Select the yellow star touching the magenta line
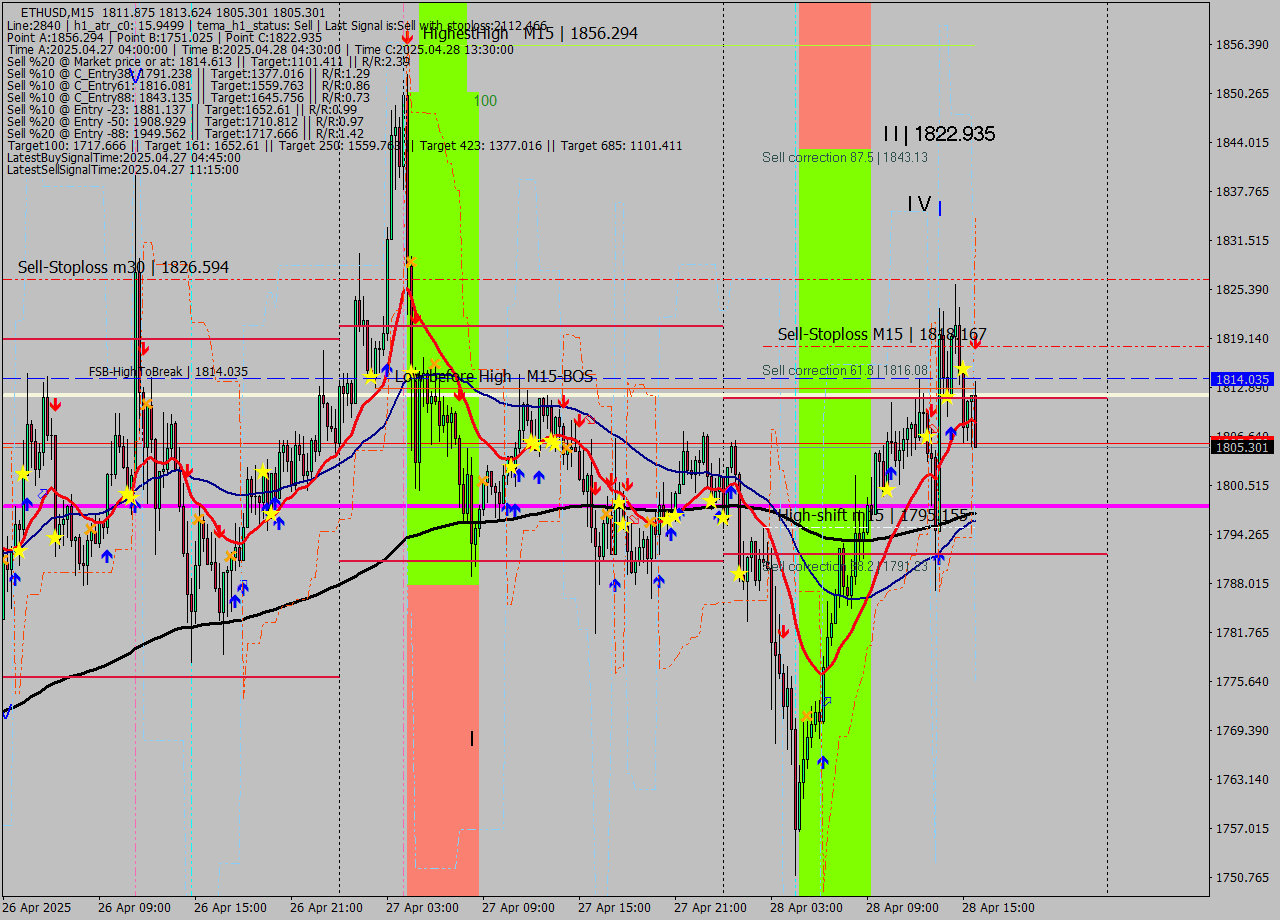Image resolution: width=1280 pixels, height=920 pixels. [x=619, y=503]
